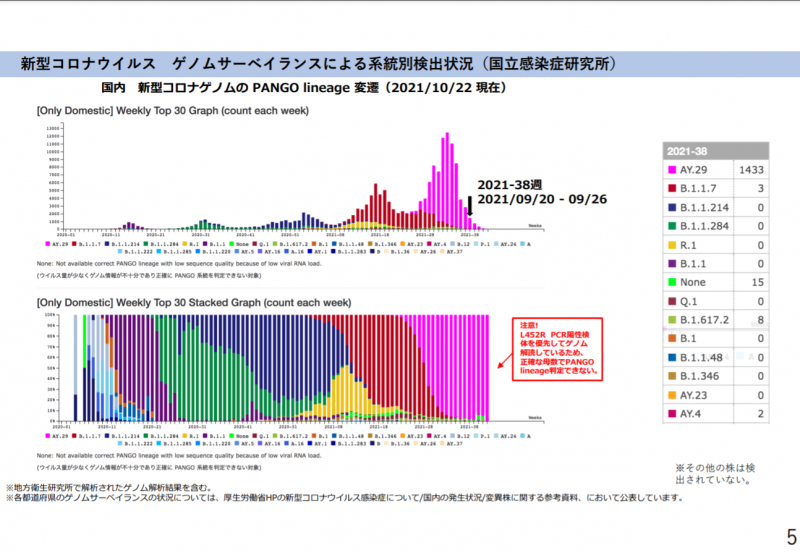Click the bright green None swatch in the table
This screenshot has width=800, height=553.
click(671, 283)
